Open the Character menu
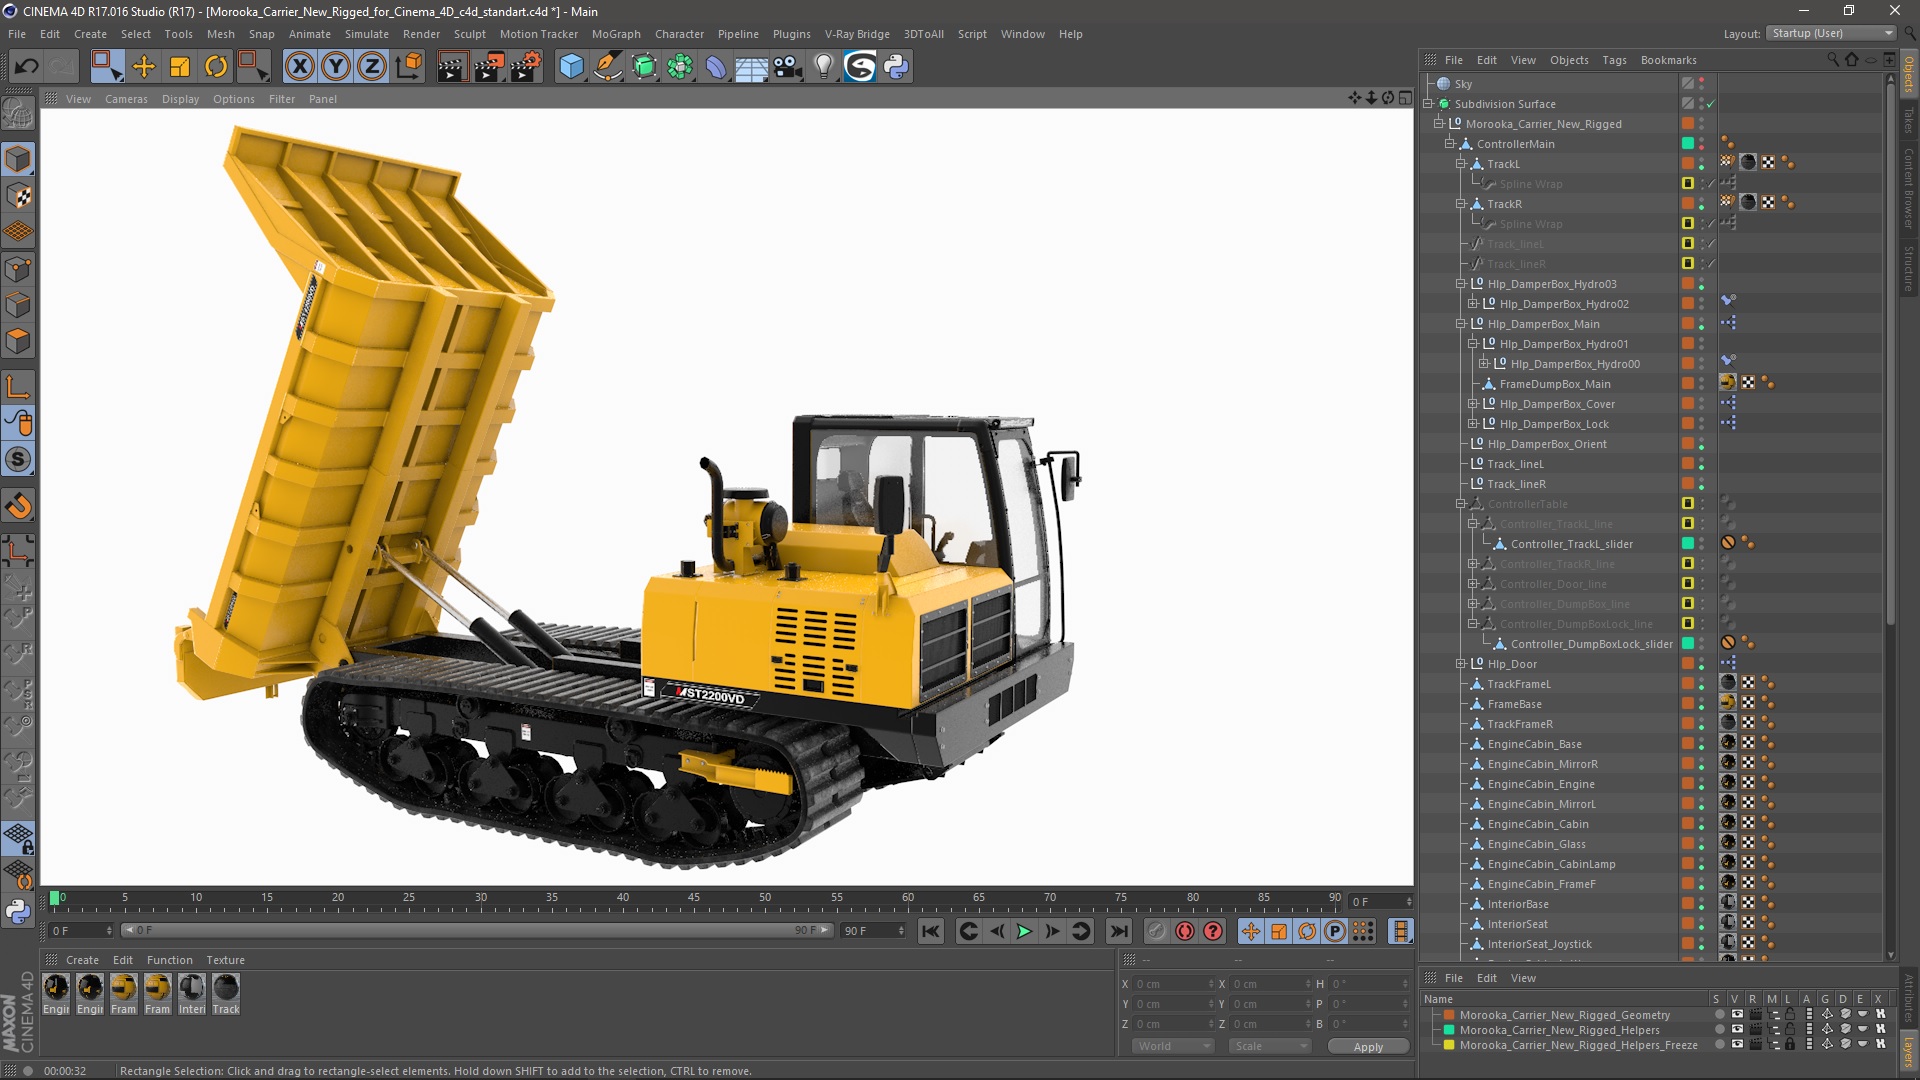Viewport: 1920px width, 1080px height. (679, 34)
